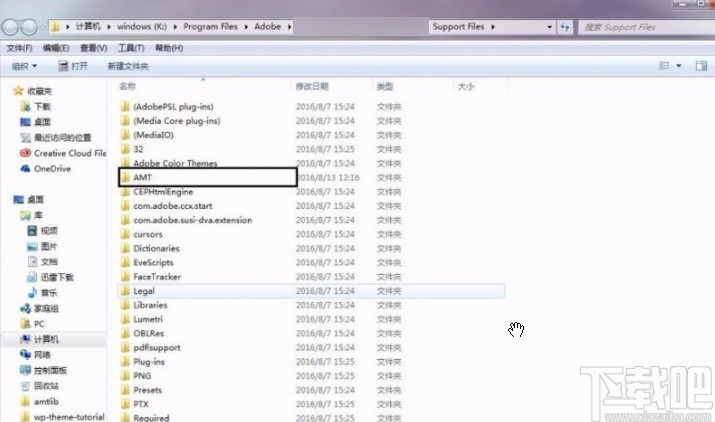Open OneDrive in the sidebar
This screenshot has height=422, width=715.
pos(46,168)
